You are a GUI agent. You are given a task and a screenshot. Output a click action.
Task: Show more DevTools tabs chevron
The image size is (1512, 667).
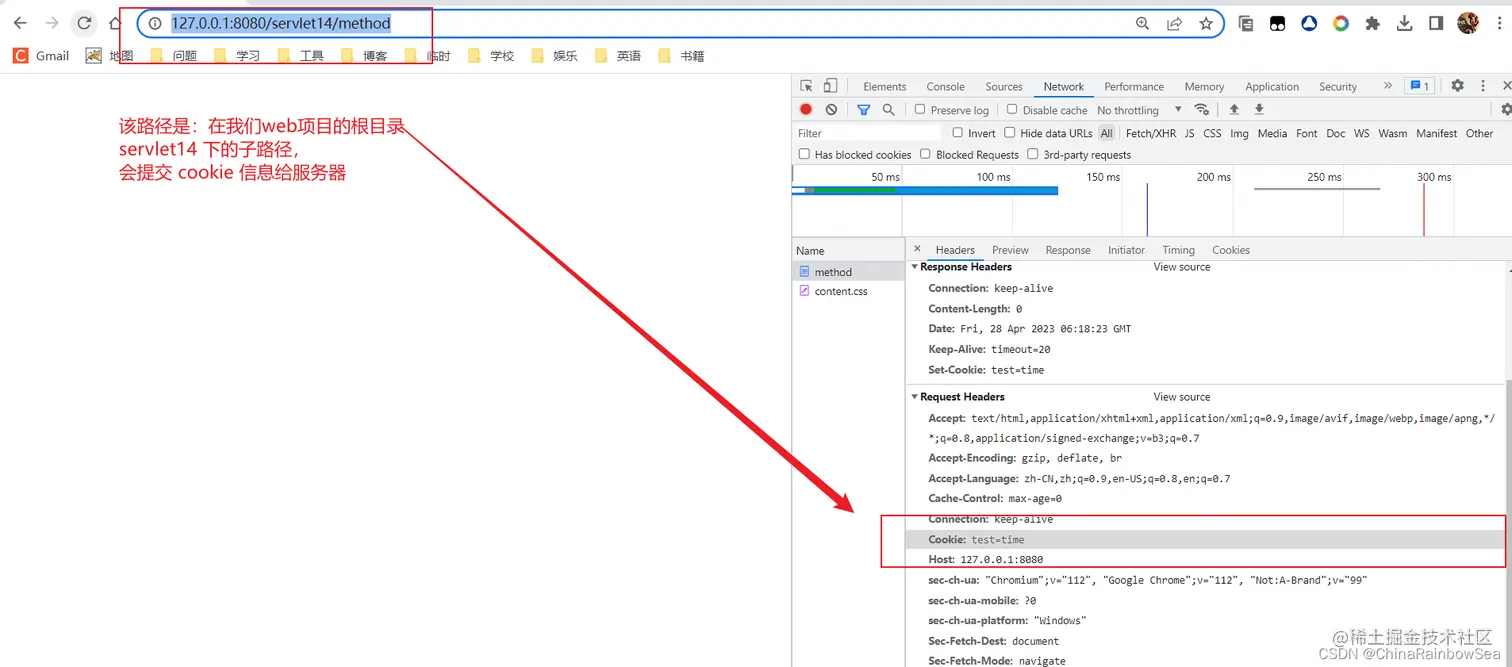[1388, 86]
